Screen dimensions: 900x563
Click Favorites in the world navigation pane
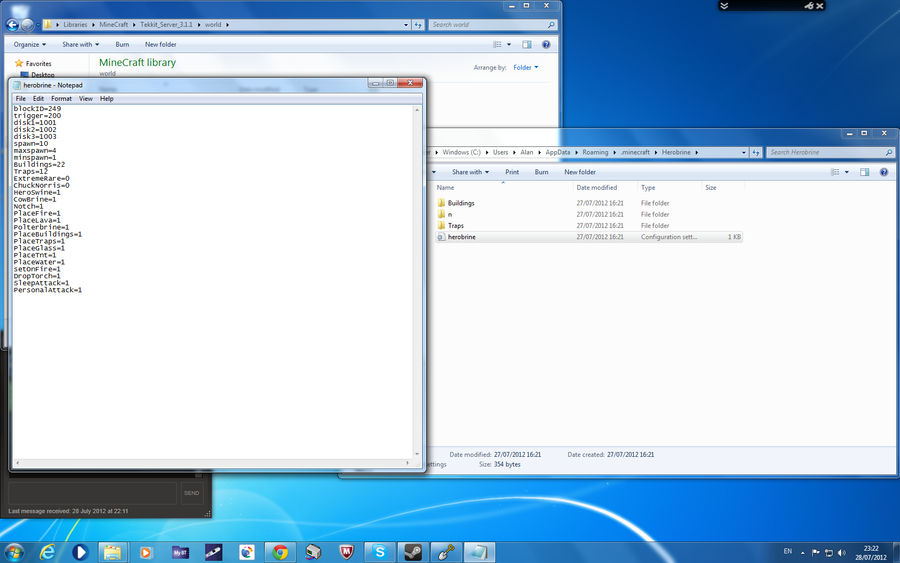(x=38, y=64)
